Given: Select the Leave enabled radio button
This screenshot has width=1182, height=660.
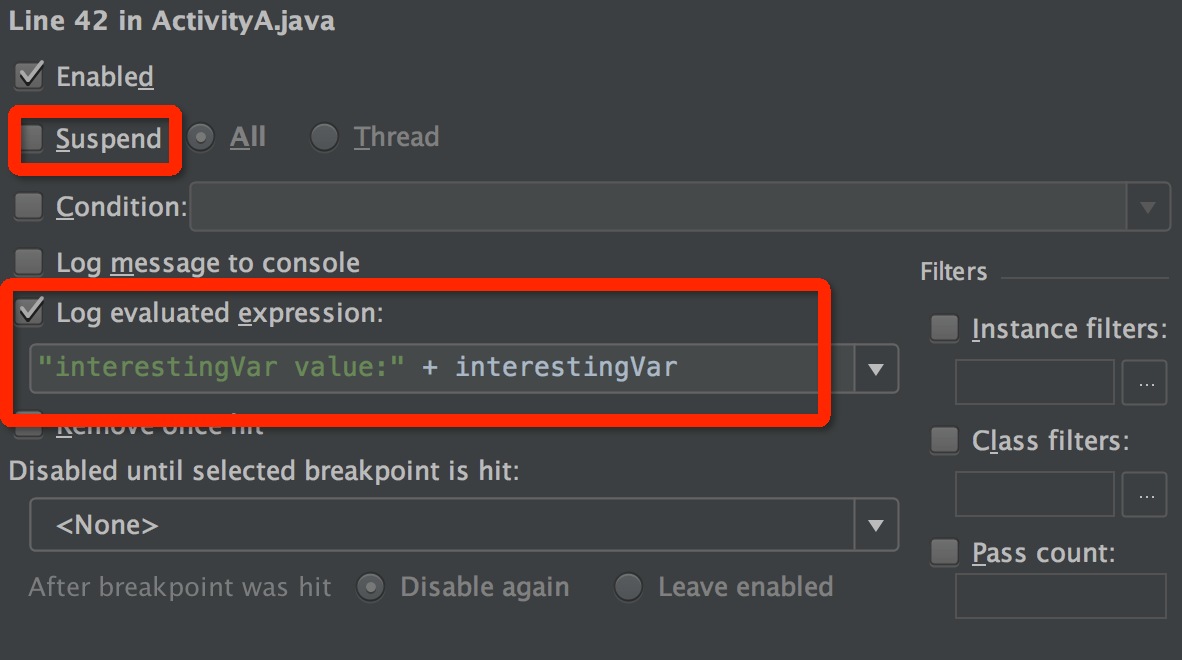Looking at the screenshot, I should [x=628, y=587].
